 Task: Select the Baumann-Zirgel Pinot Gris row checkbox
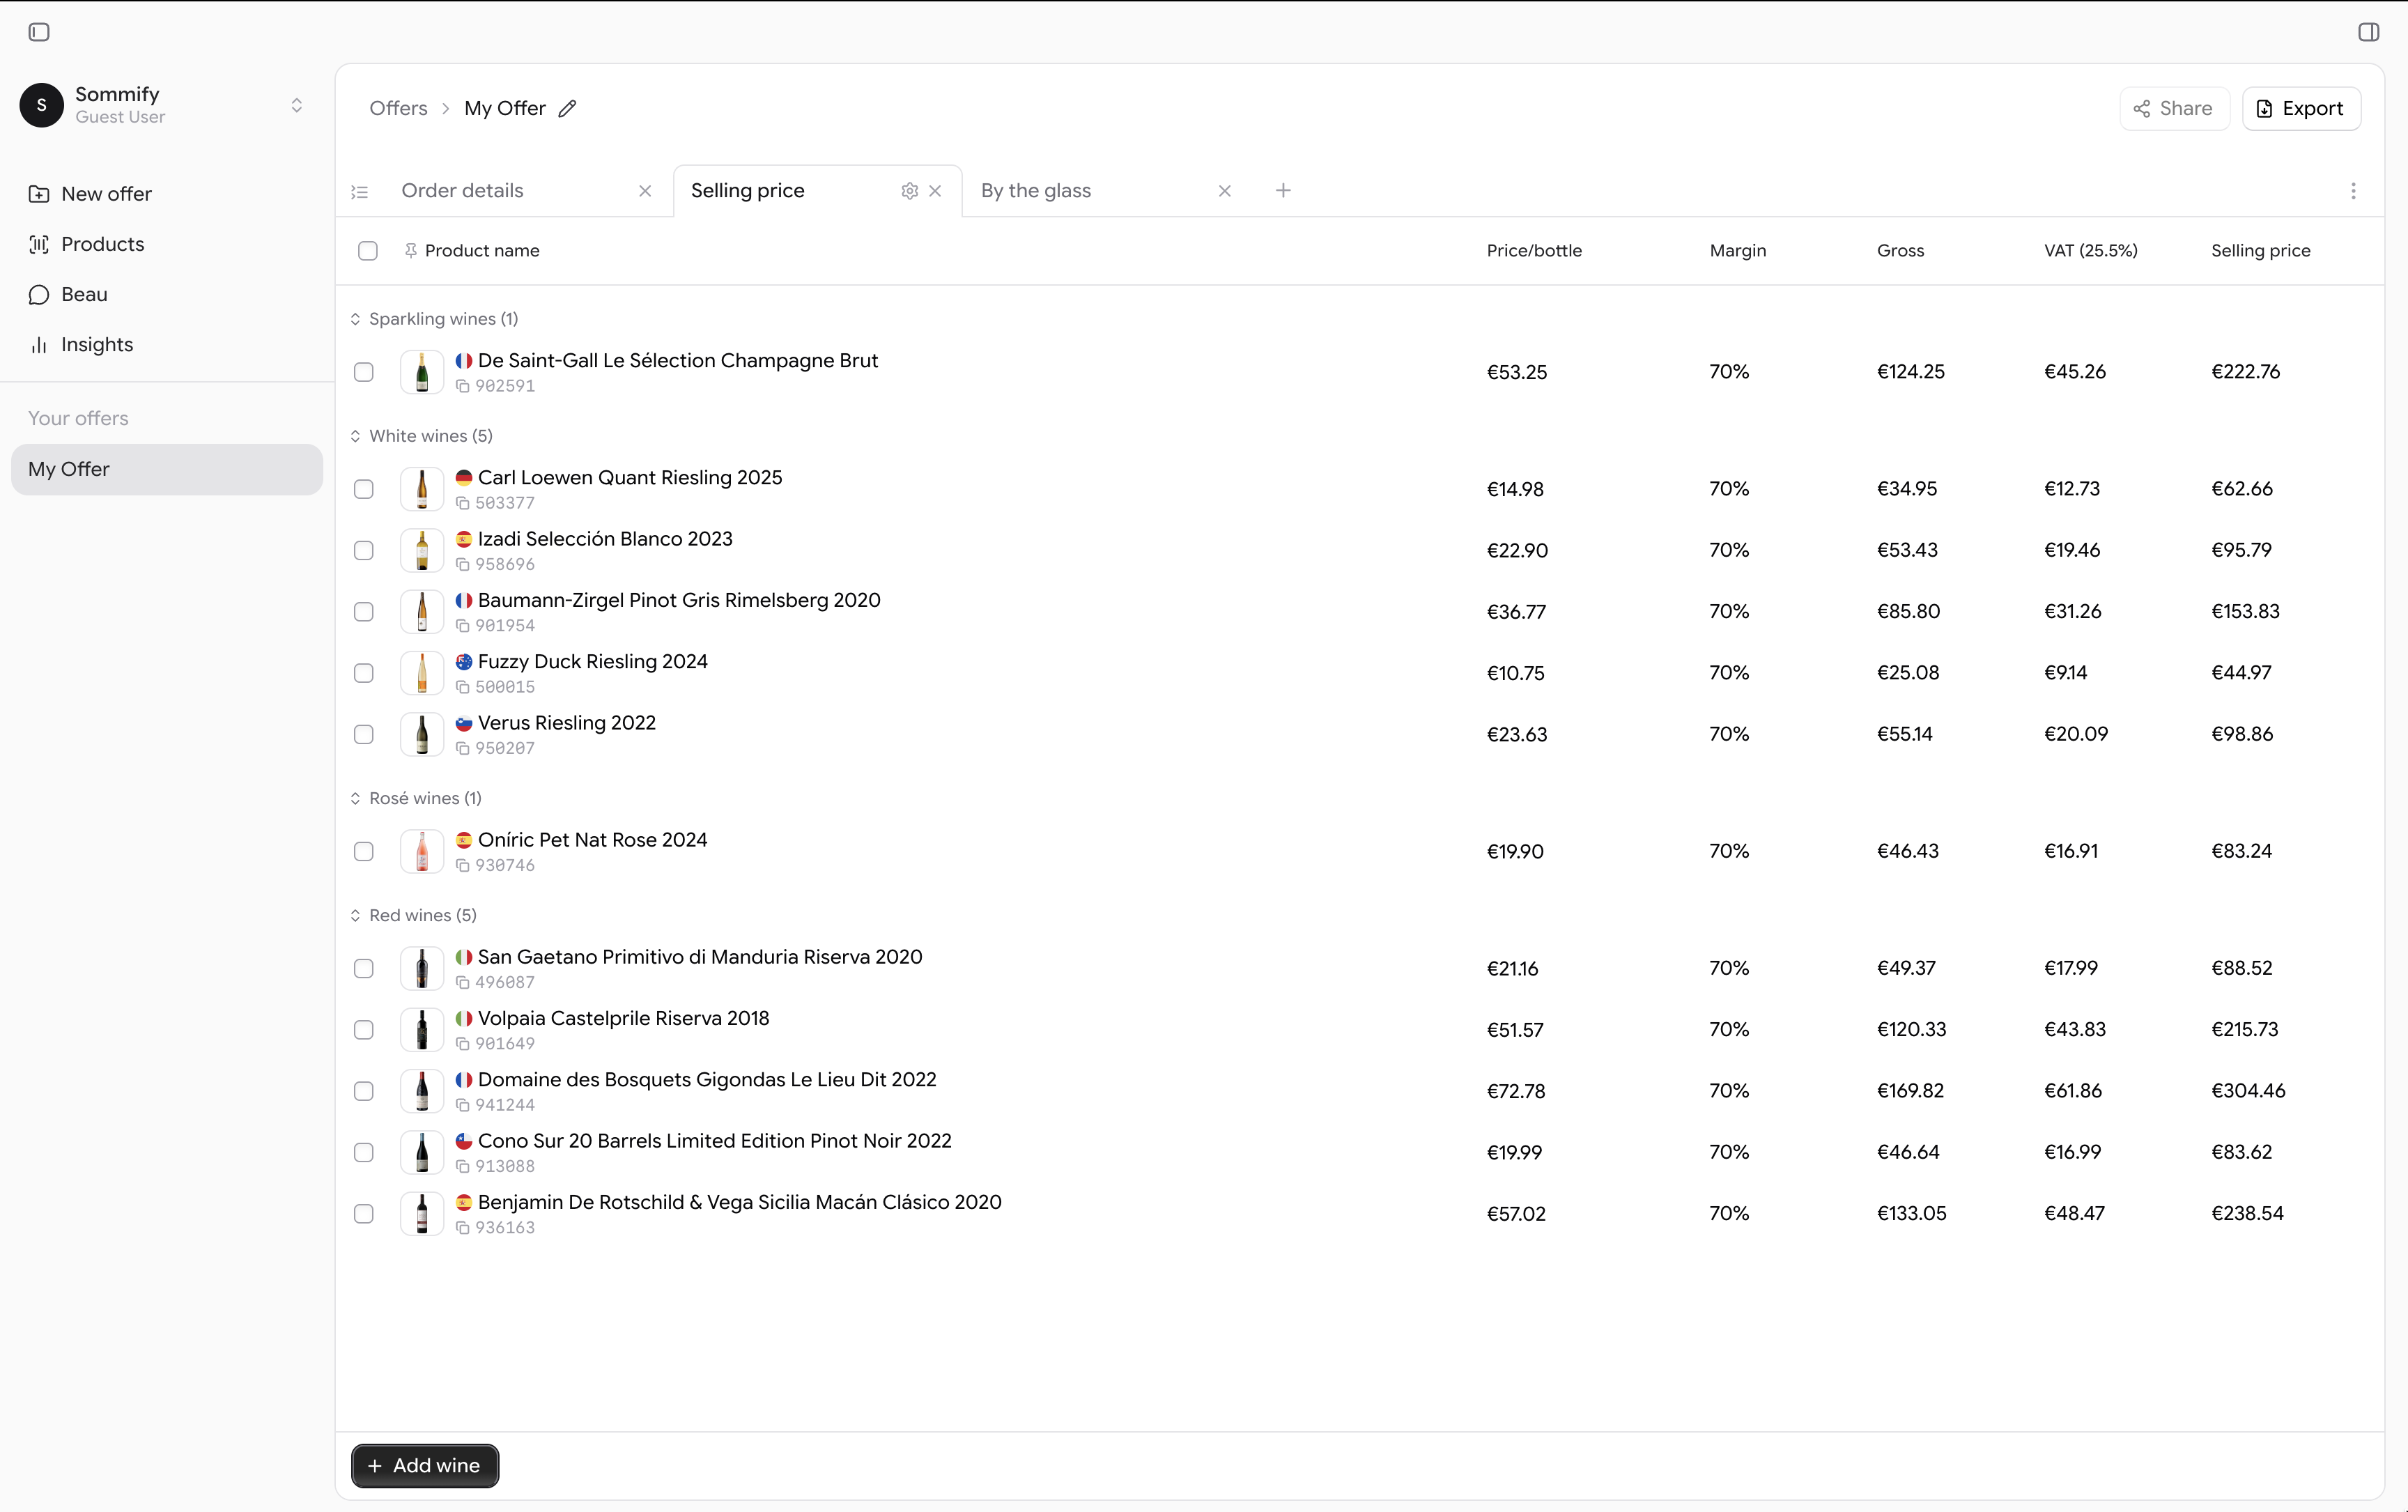click(364, 612)
